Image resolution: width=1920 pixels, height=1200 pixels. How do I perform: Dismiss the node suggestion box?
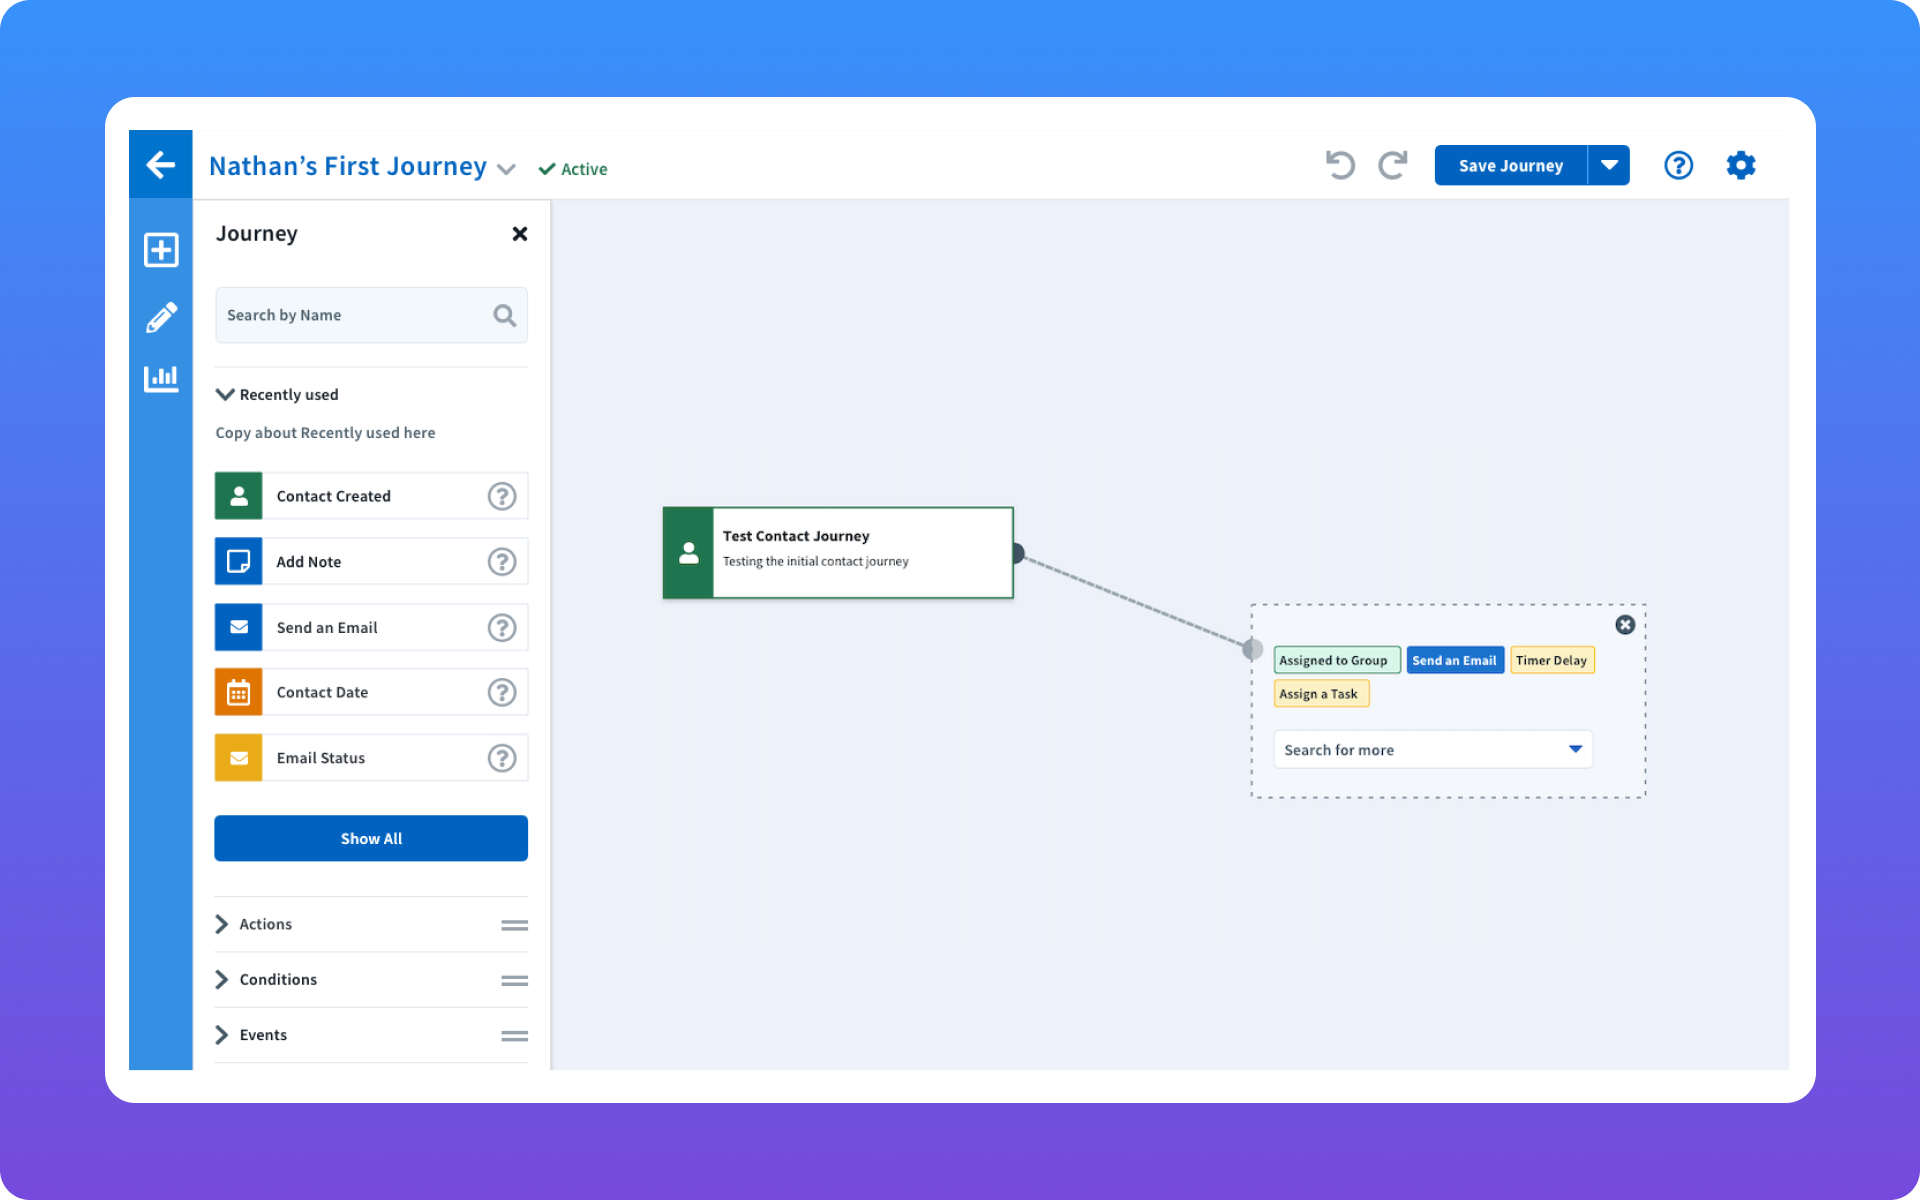pyautogui.click(x=1624, y=625)
